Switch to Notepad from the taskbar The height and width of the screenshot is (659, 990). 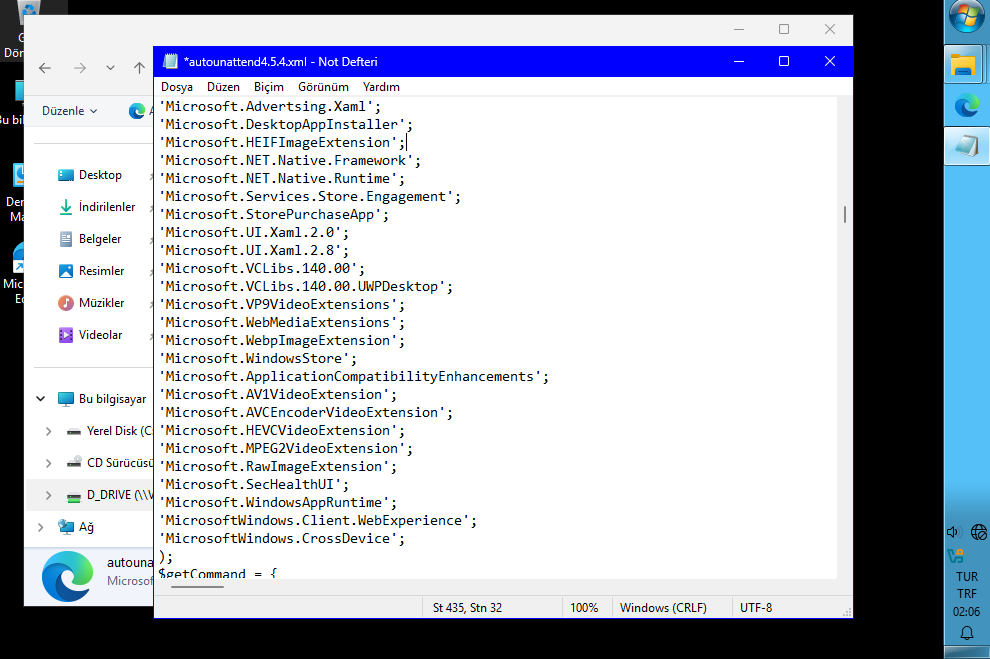pyautogui.click(x=967, y=146)
